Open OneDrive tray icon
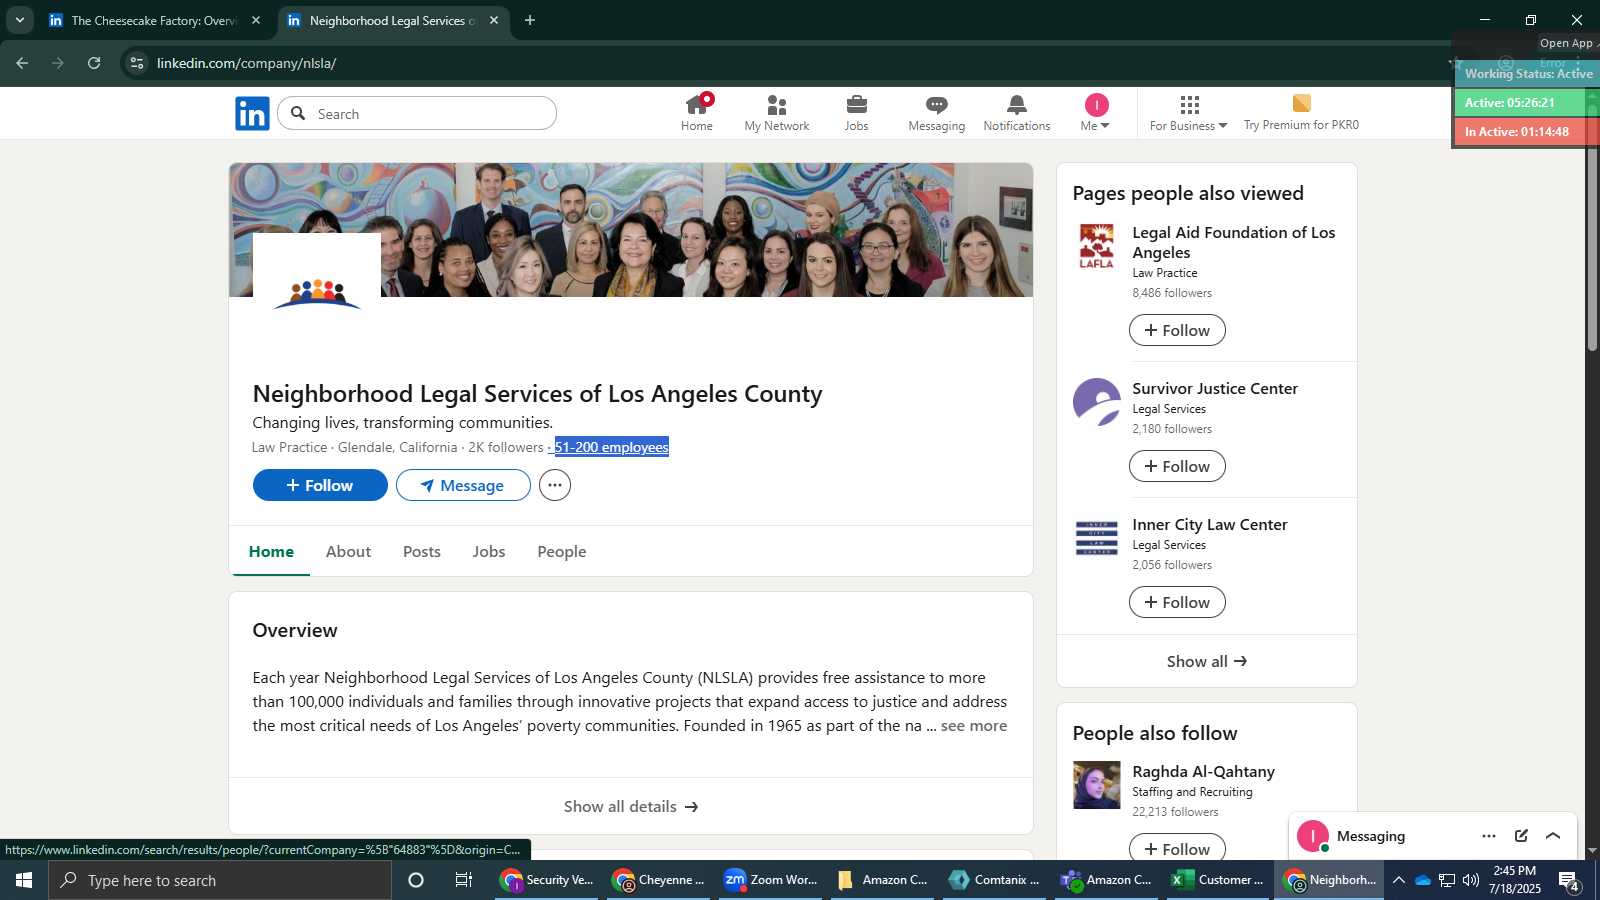 click(1422, 880)
